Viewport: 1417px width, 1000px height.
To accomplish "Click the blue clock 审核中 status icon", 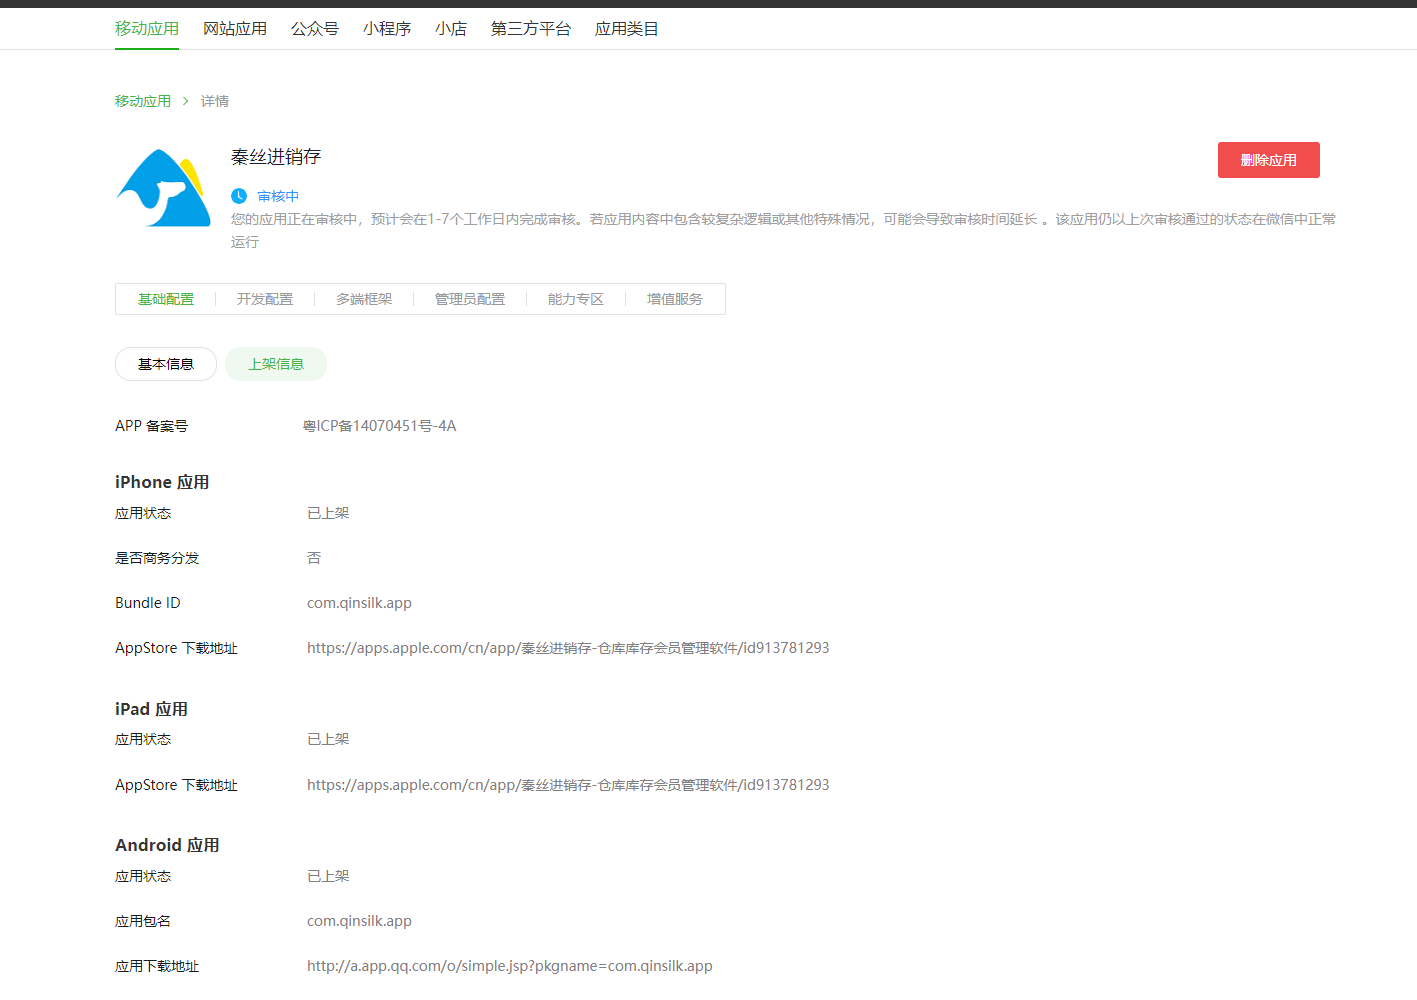I will coord(239,196).
